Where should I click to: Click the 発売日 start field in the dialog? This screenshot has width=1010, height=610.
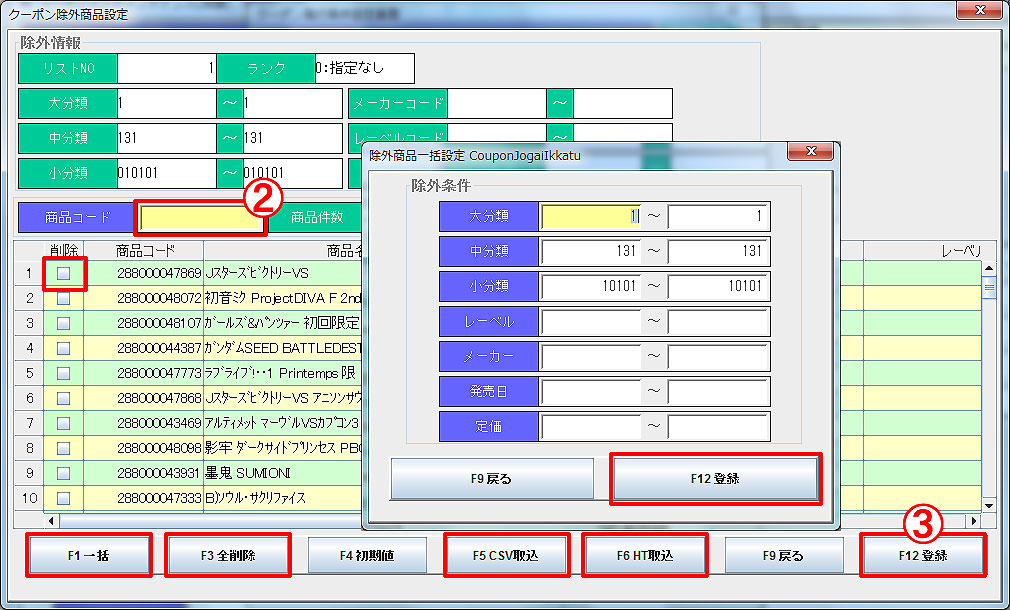pos(590,391)
